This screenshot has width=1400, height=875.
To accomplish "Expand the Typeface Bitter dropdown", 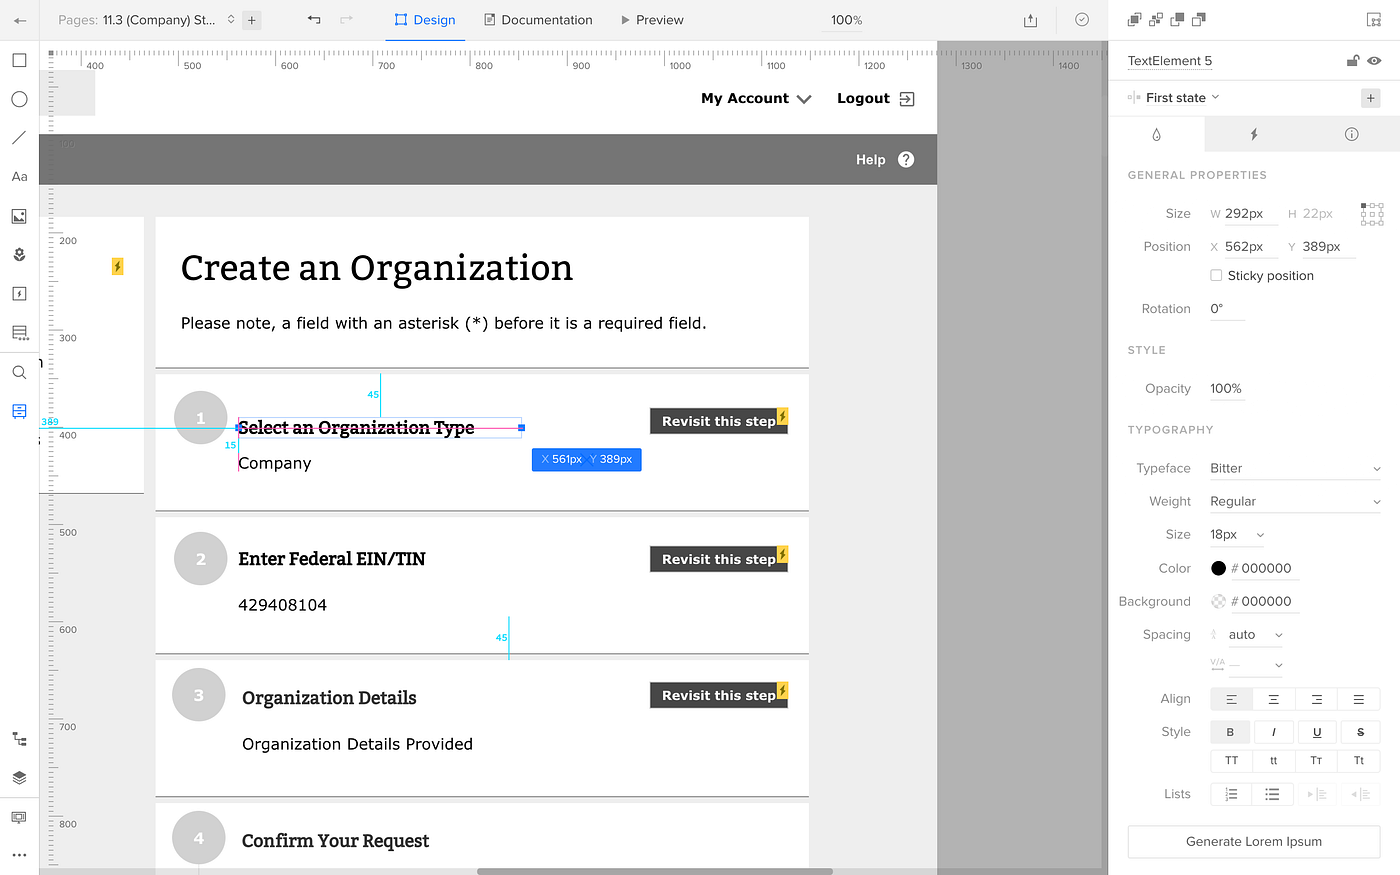I will (1295, 468).
